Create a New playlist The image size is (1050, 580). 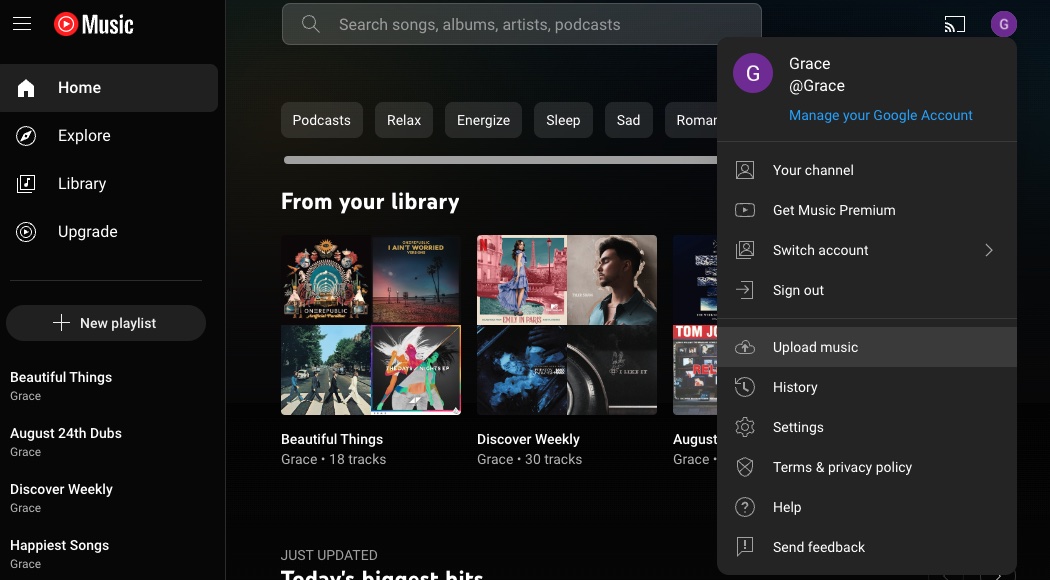[106, 323]
